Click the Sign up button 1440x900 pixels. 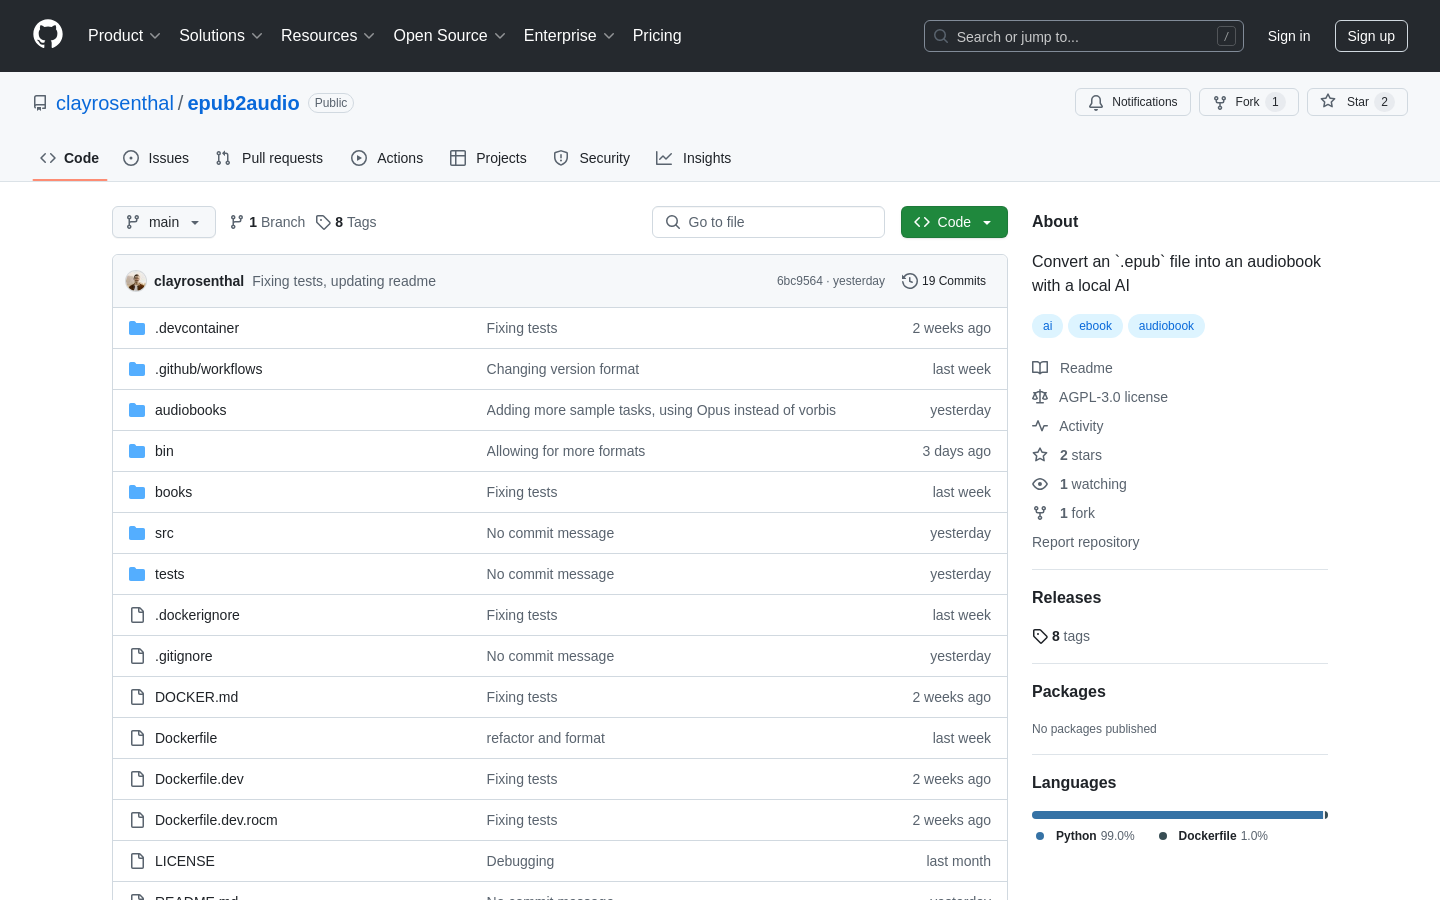pyautogui.click(x=1371, y=36)
